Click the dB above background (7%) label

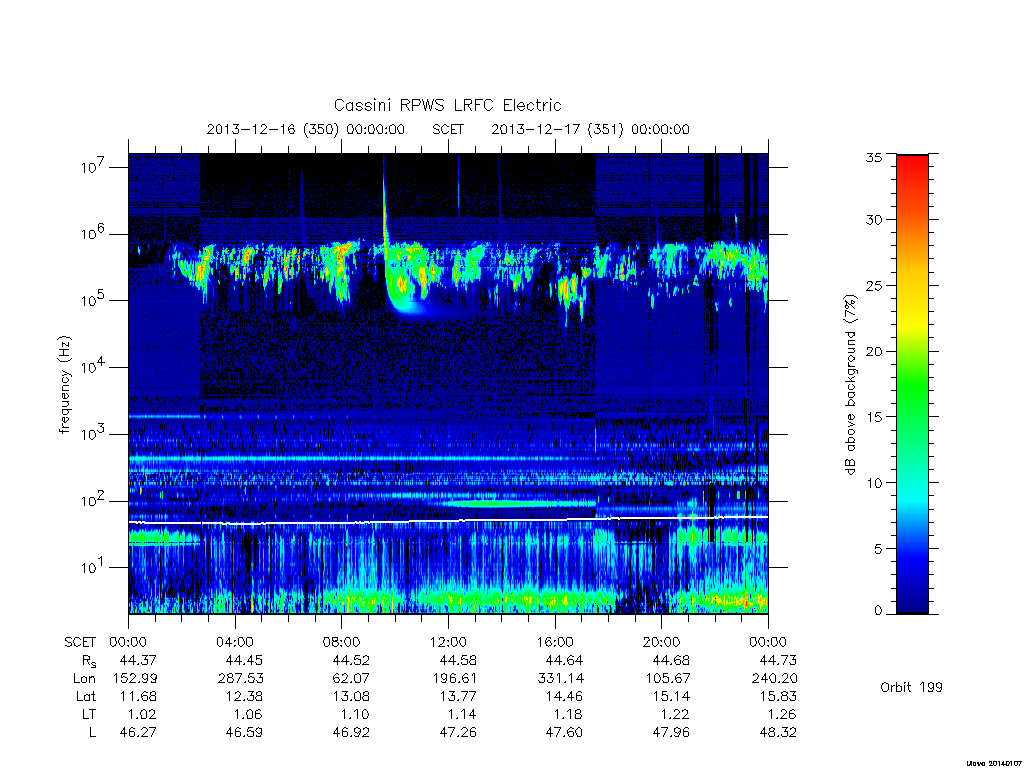tap(850, 384)
